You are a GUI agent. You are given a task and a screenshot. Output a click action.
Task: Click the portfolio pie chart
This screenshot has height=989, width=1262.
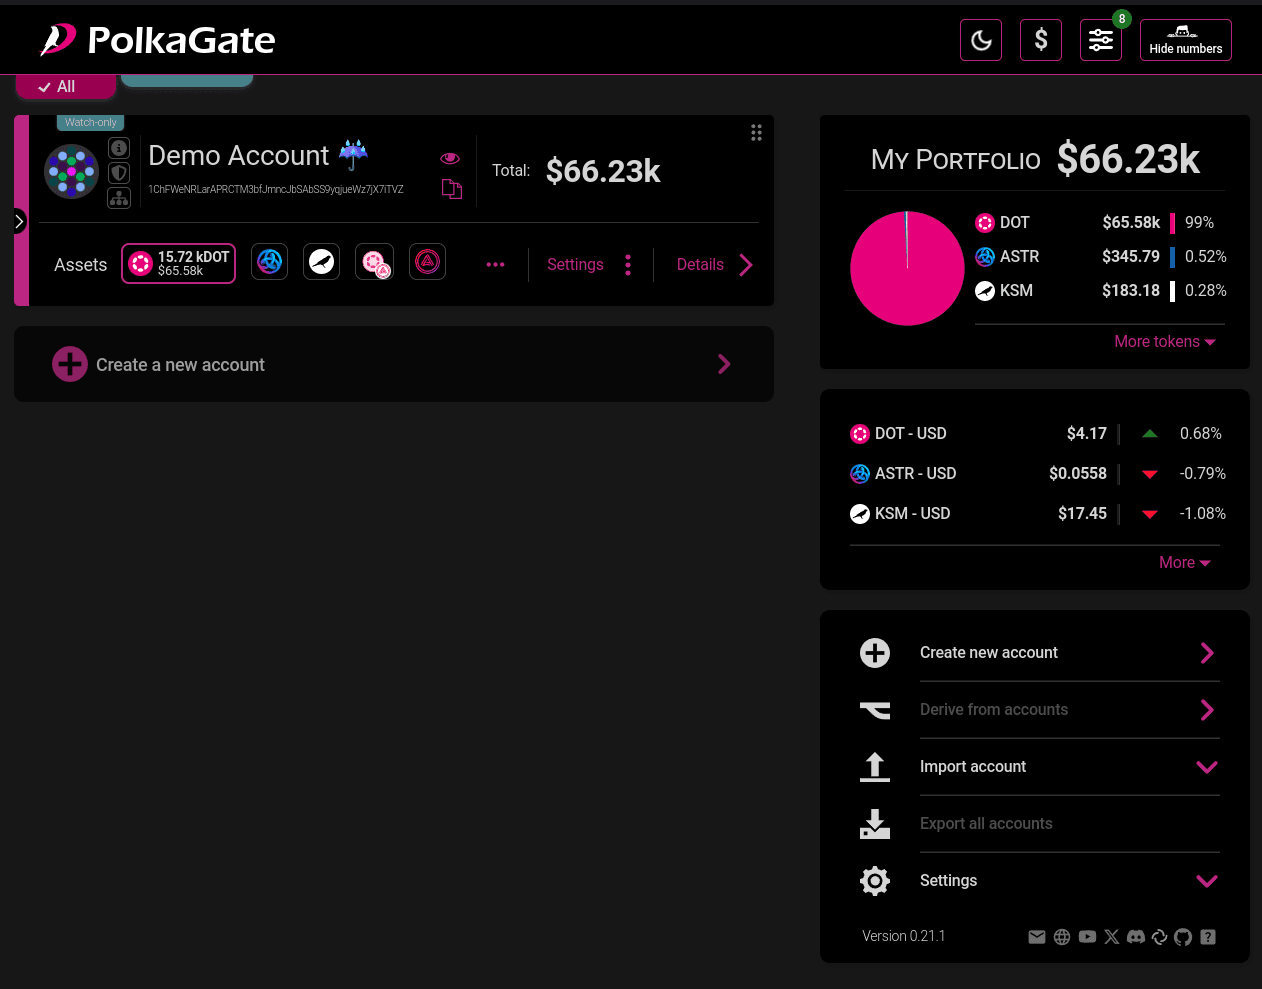907,268
